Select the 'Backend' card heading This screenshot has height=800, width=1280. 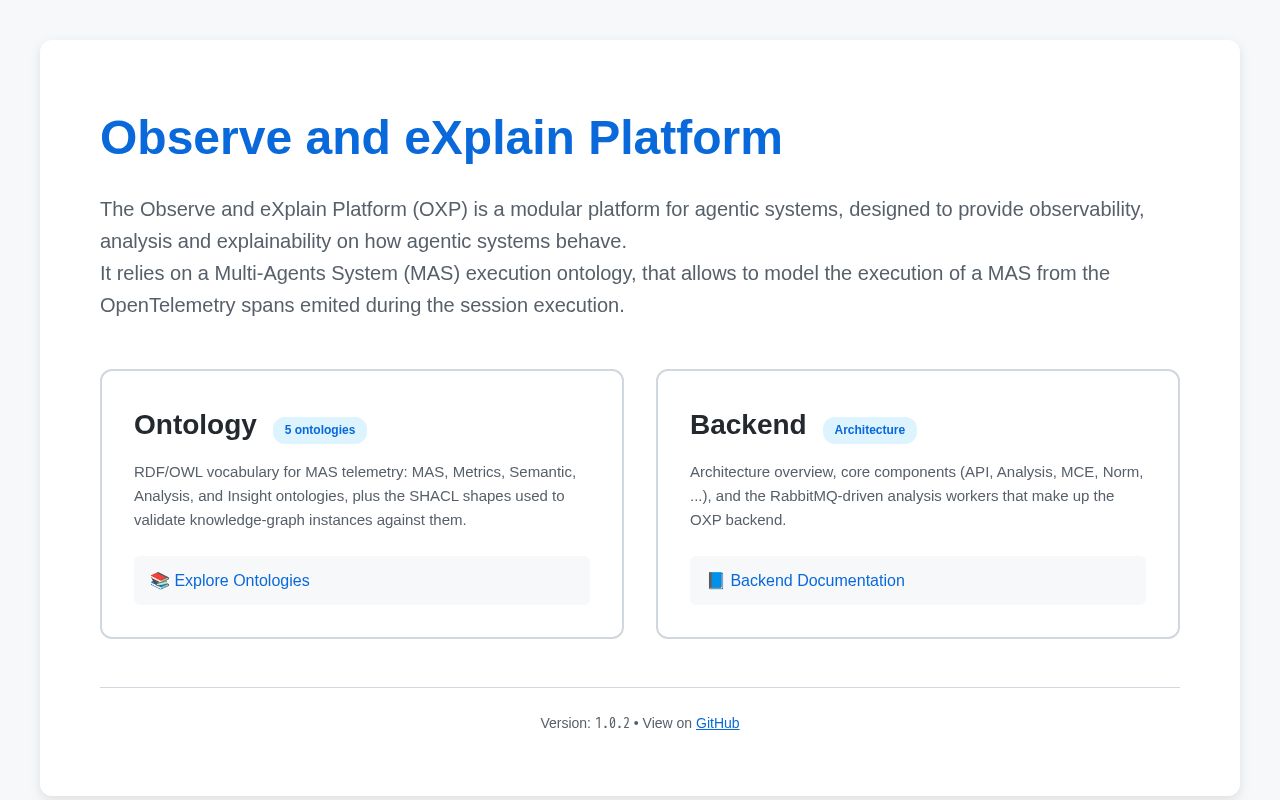748,425
